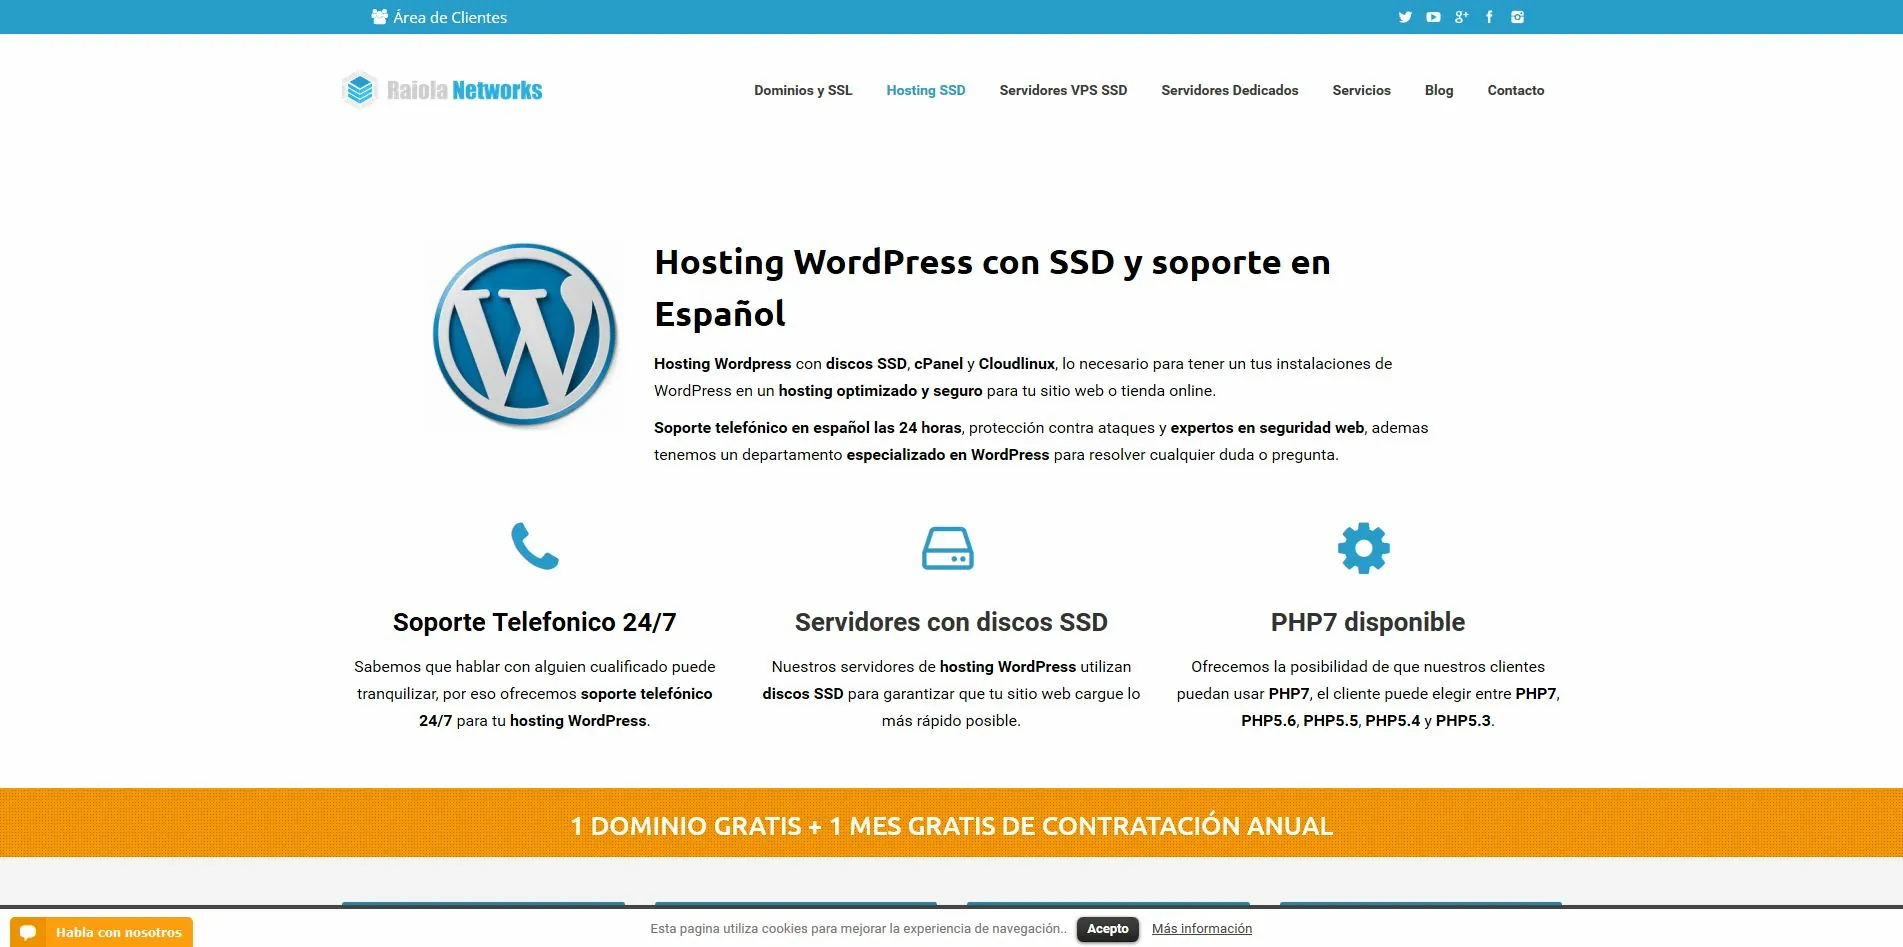This screenshot has height=947, width=1903.
Task: Click the Google Plus icon
Action: click(1461, 17)
